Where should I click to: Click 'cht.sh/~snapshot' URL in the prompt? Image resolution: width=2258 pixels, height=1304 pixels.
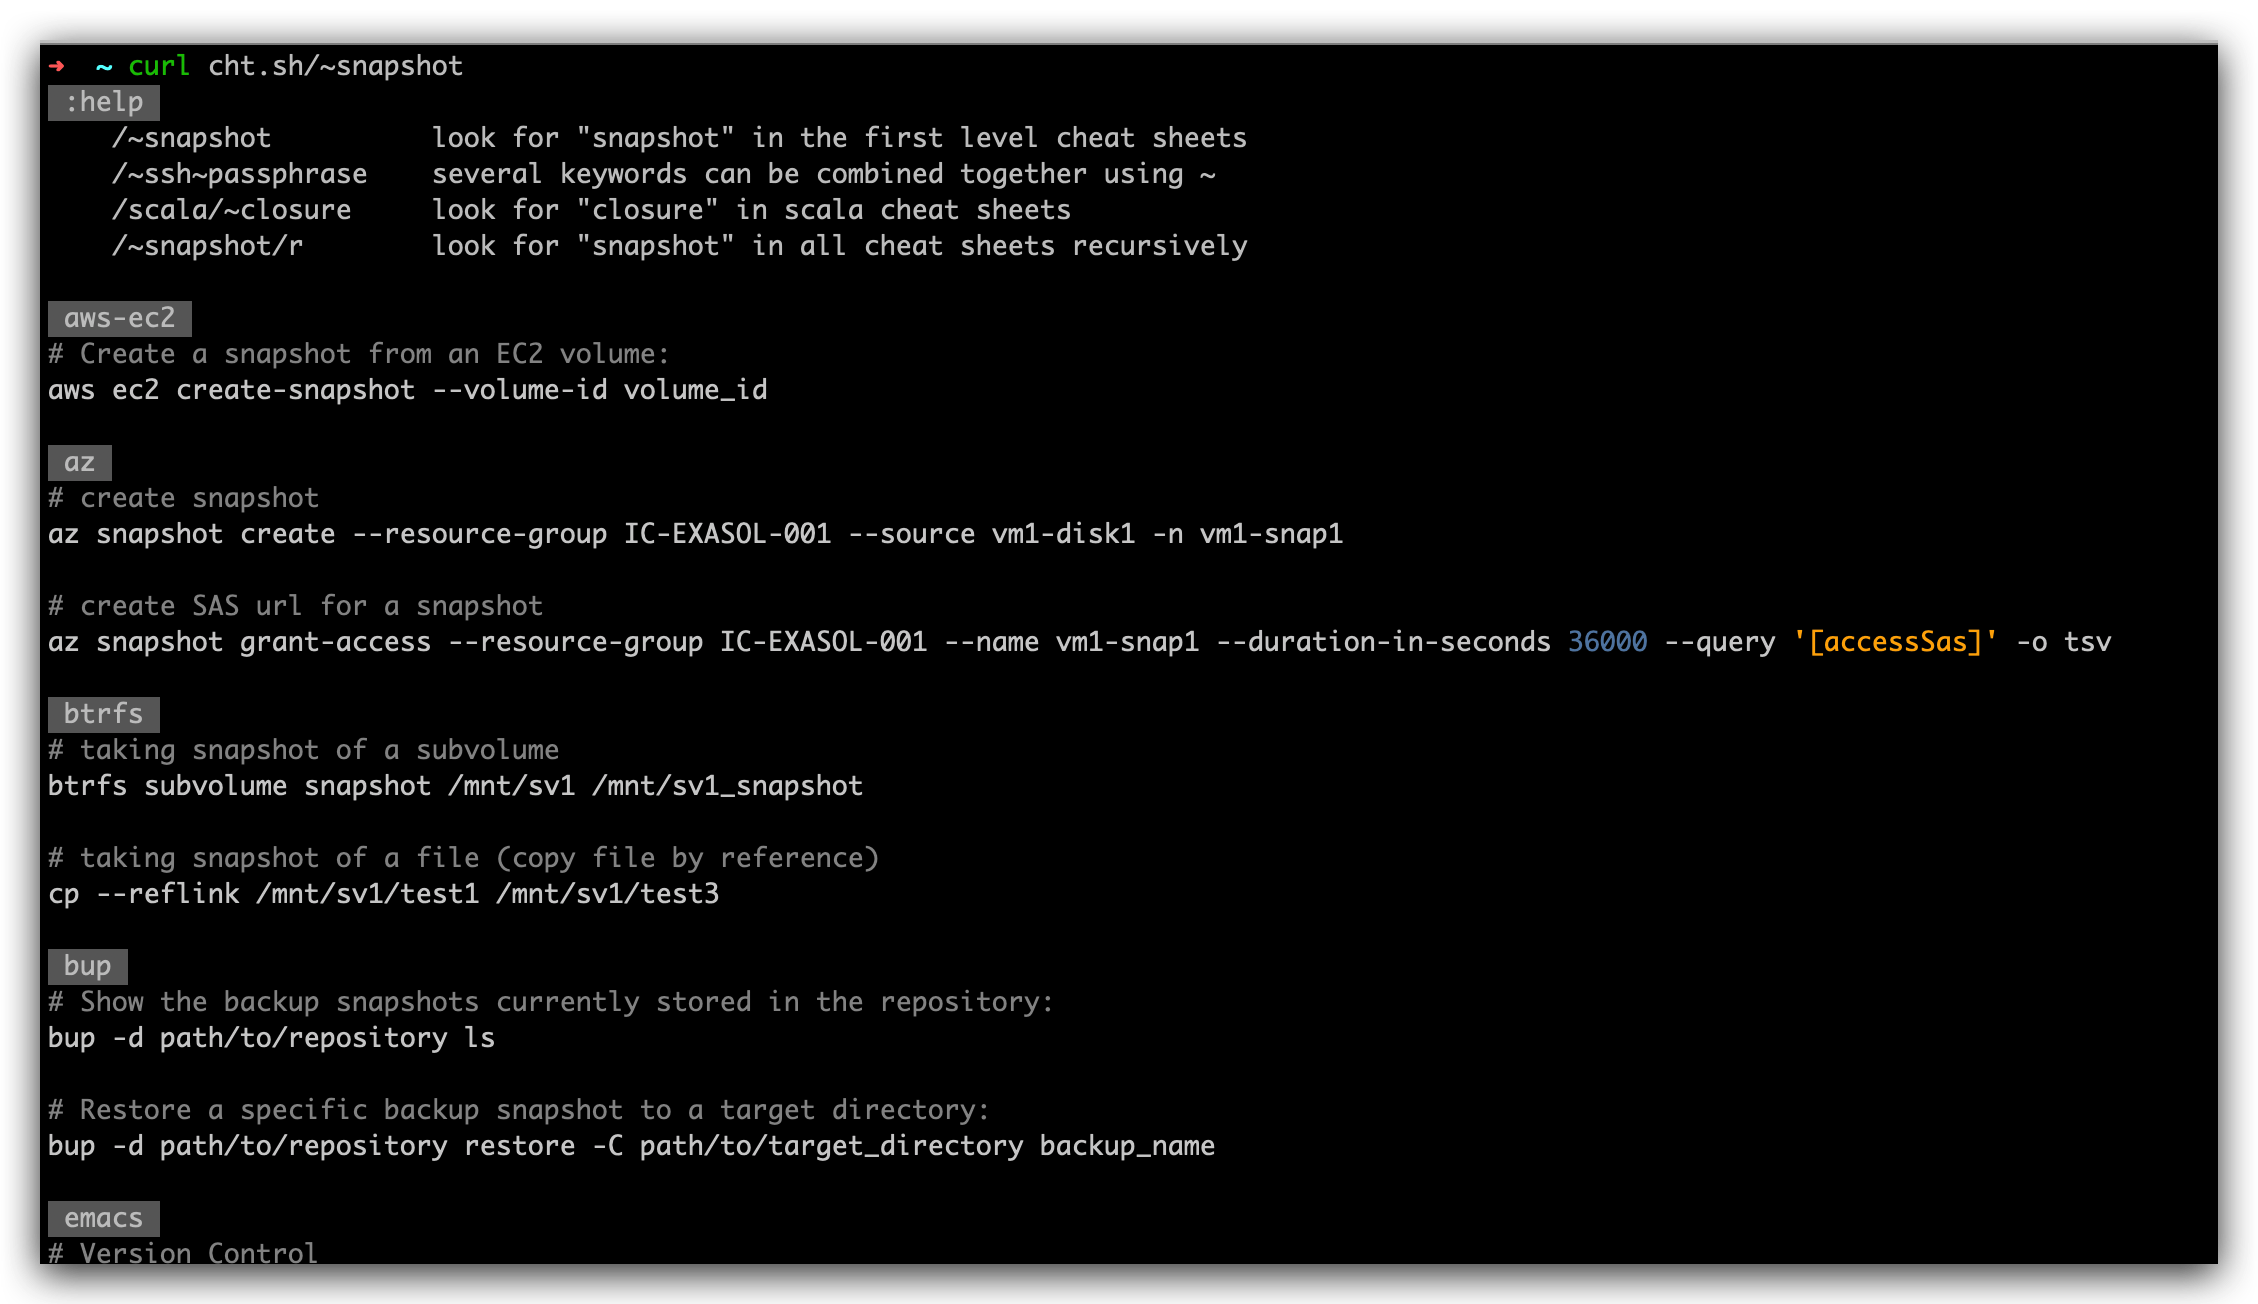coord(335,66)
